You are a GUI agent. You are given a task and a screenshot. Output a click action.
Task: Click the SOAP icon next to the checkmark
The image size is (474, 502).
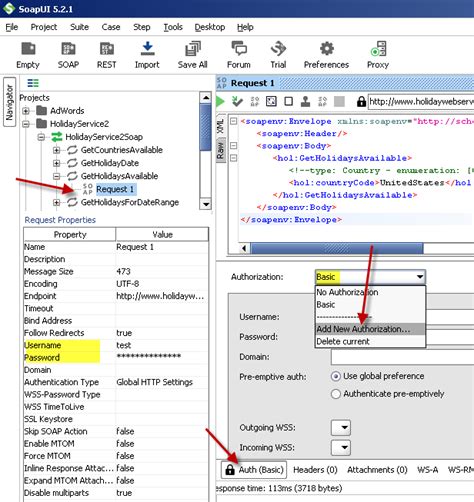[255, 101]
